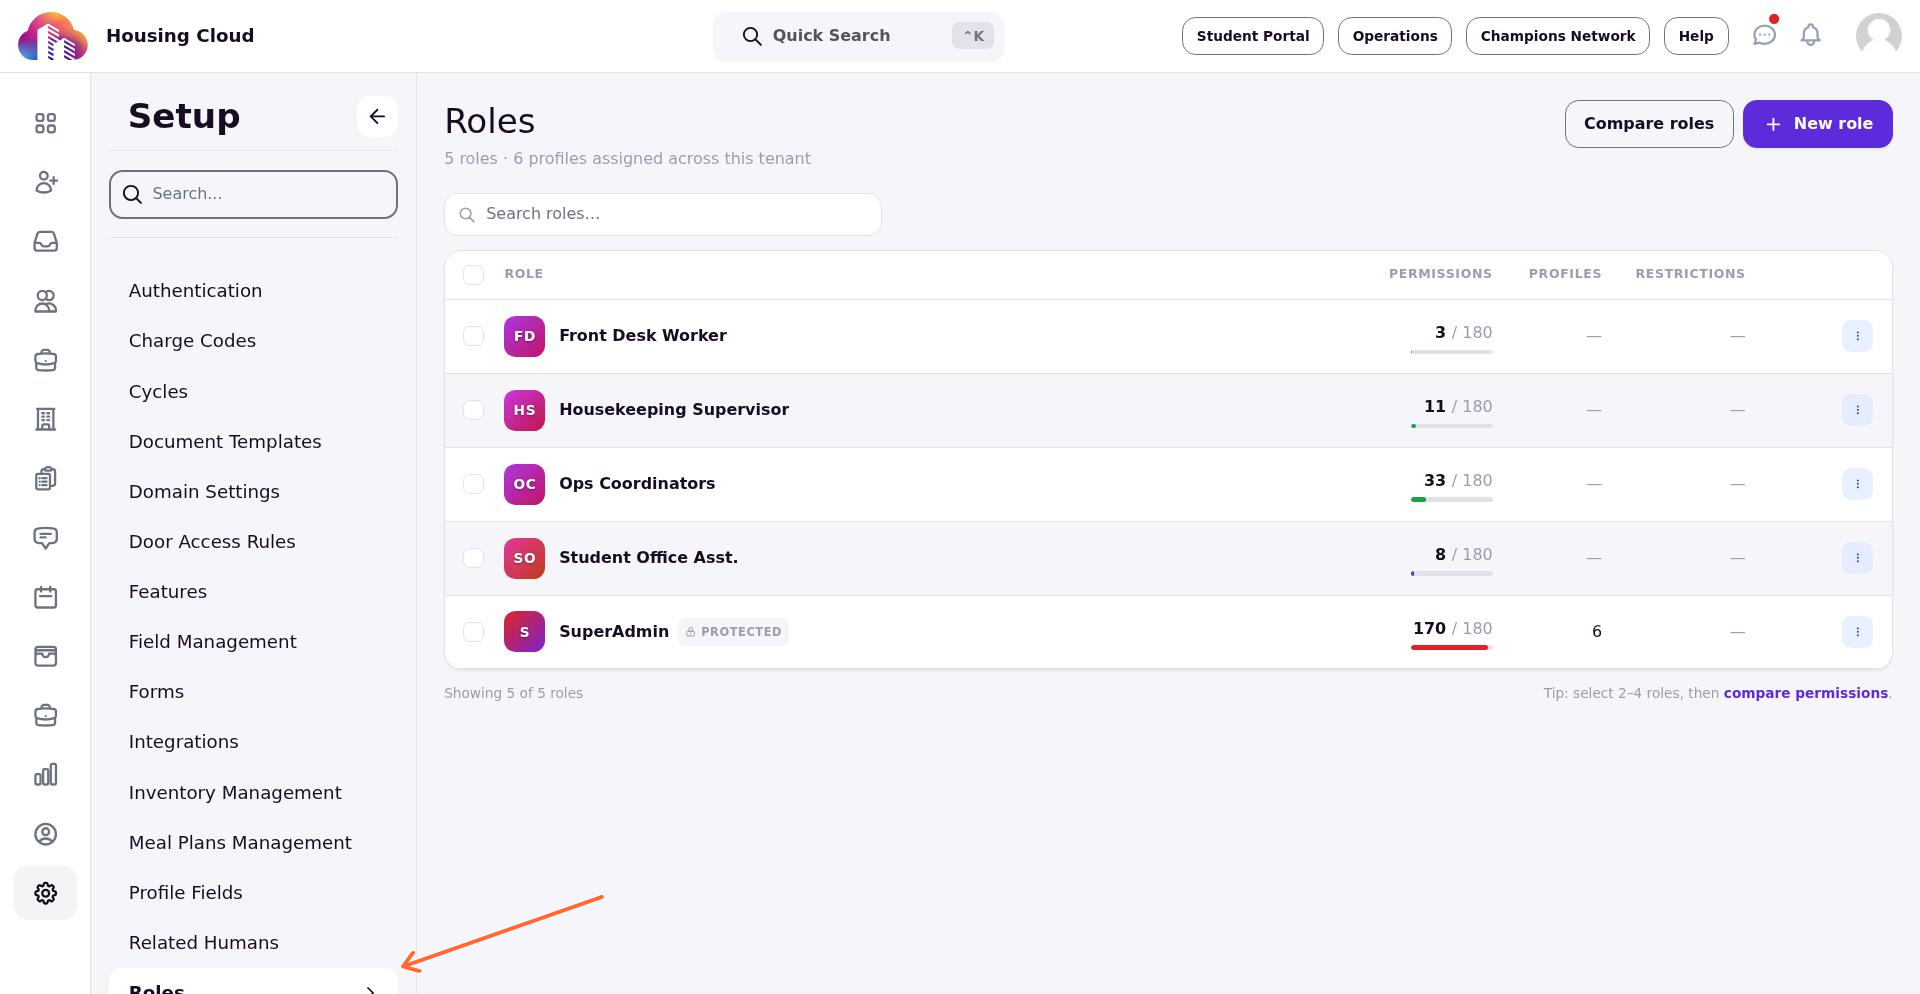The height and width of the screenshot is (994, 1920).
Task: Open the inbox tray icon in sidebar
Action: (x=45, y=241)
